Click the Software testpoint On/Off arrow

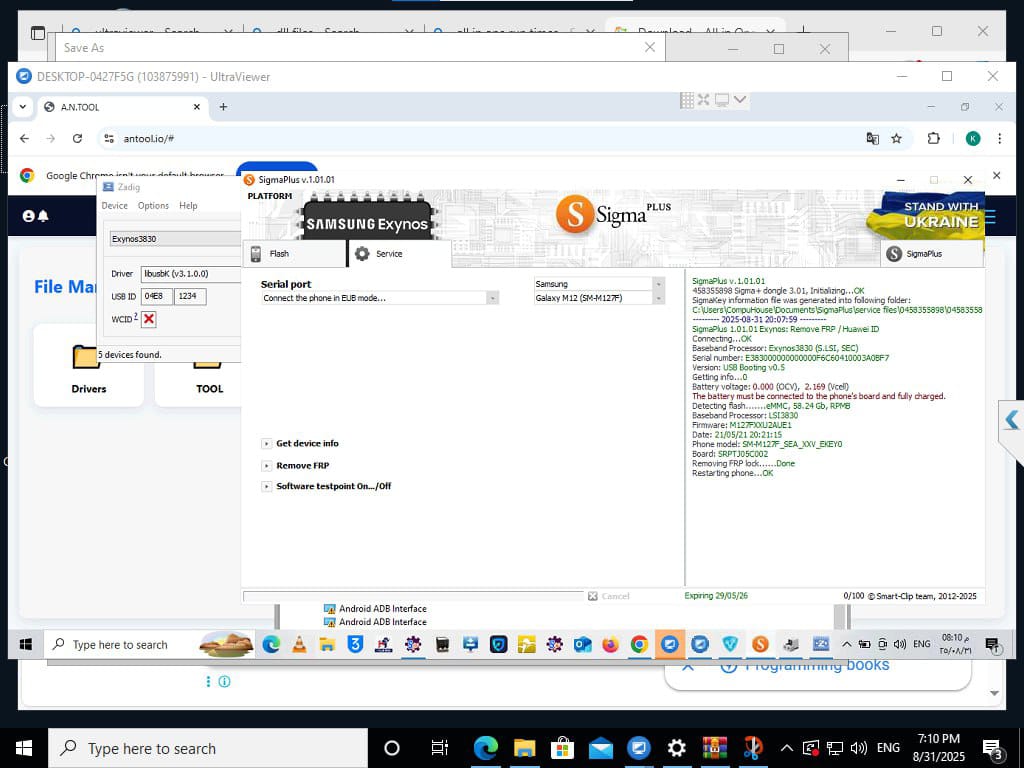tap(266, 487)
